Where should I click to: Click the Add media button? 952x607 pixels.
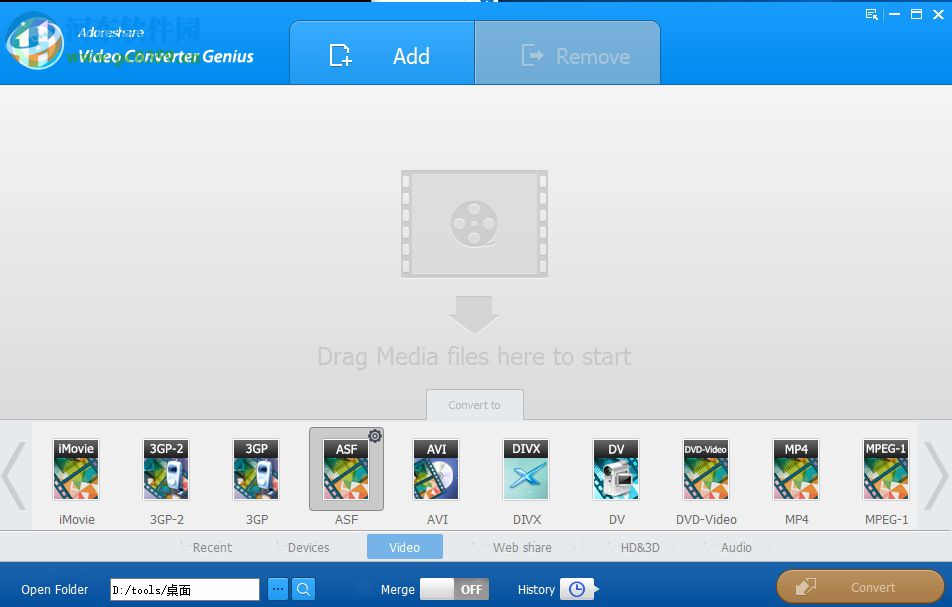[381, 56]
